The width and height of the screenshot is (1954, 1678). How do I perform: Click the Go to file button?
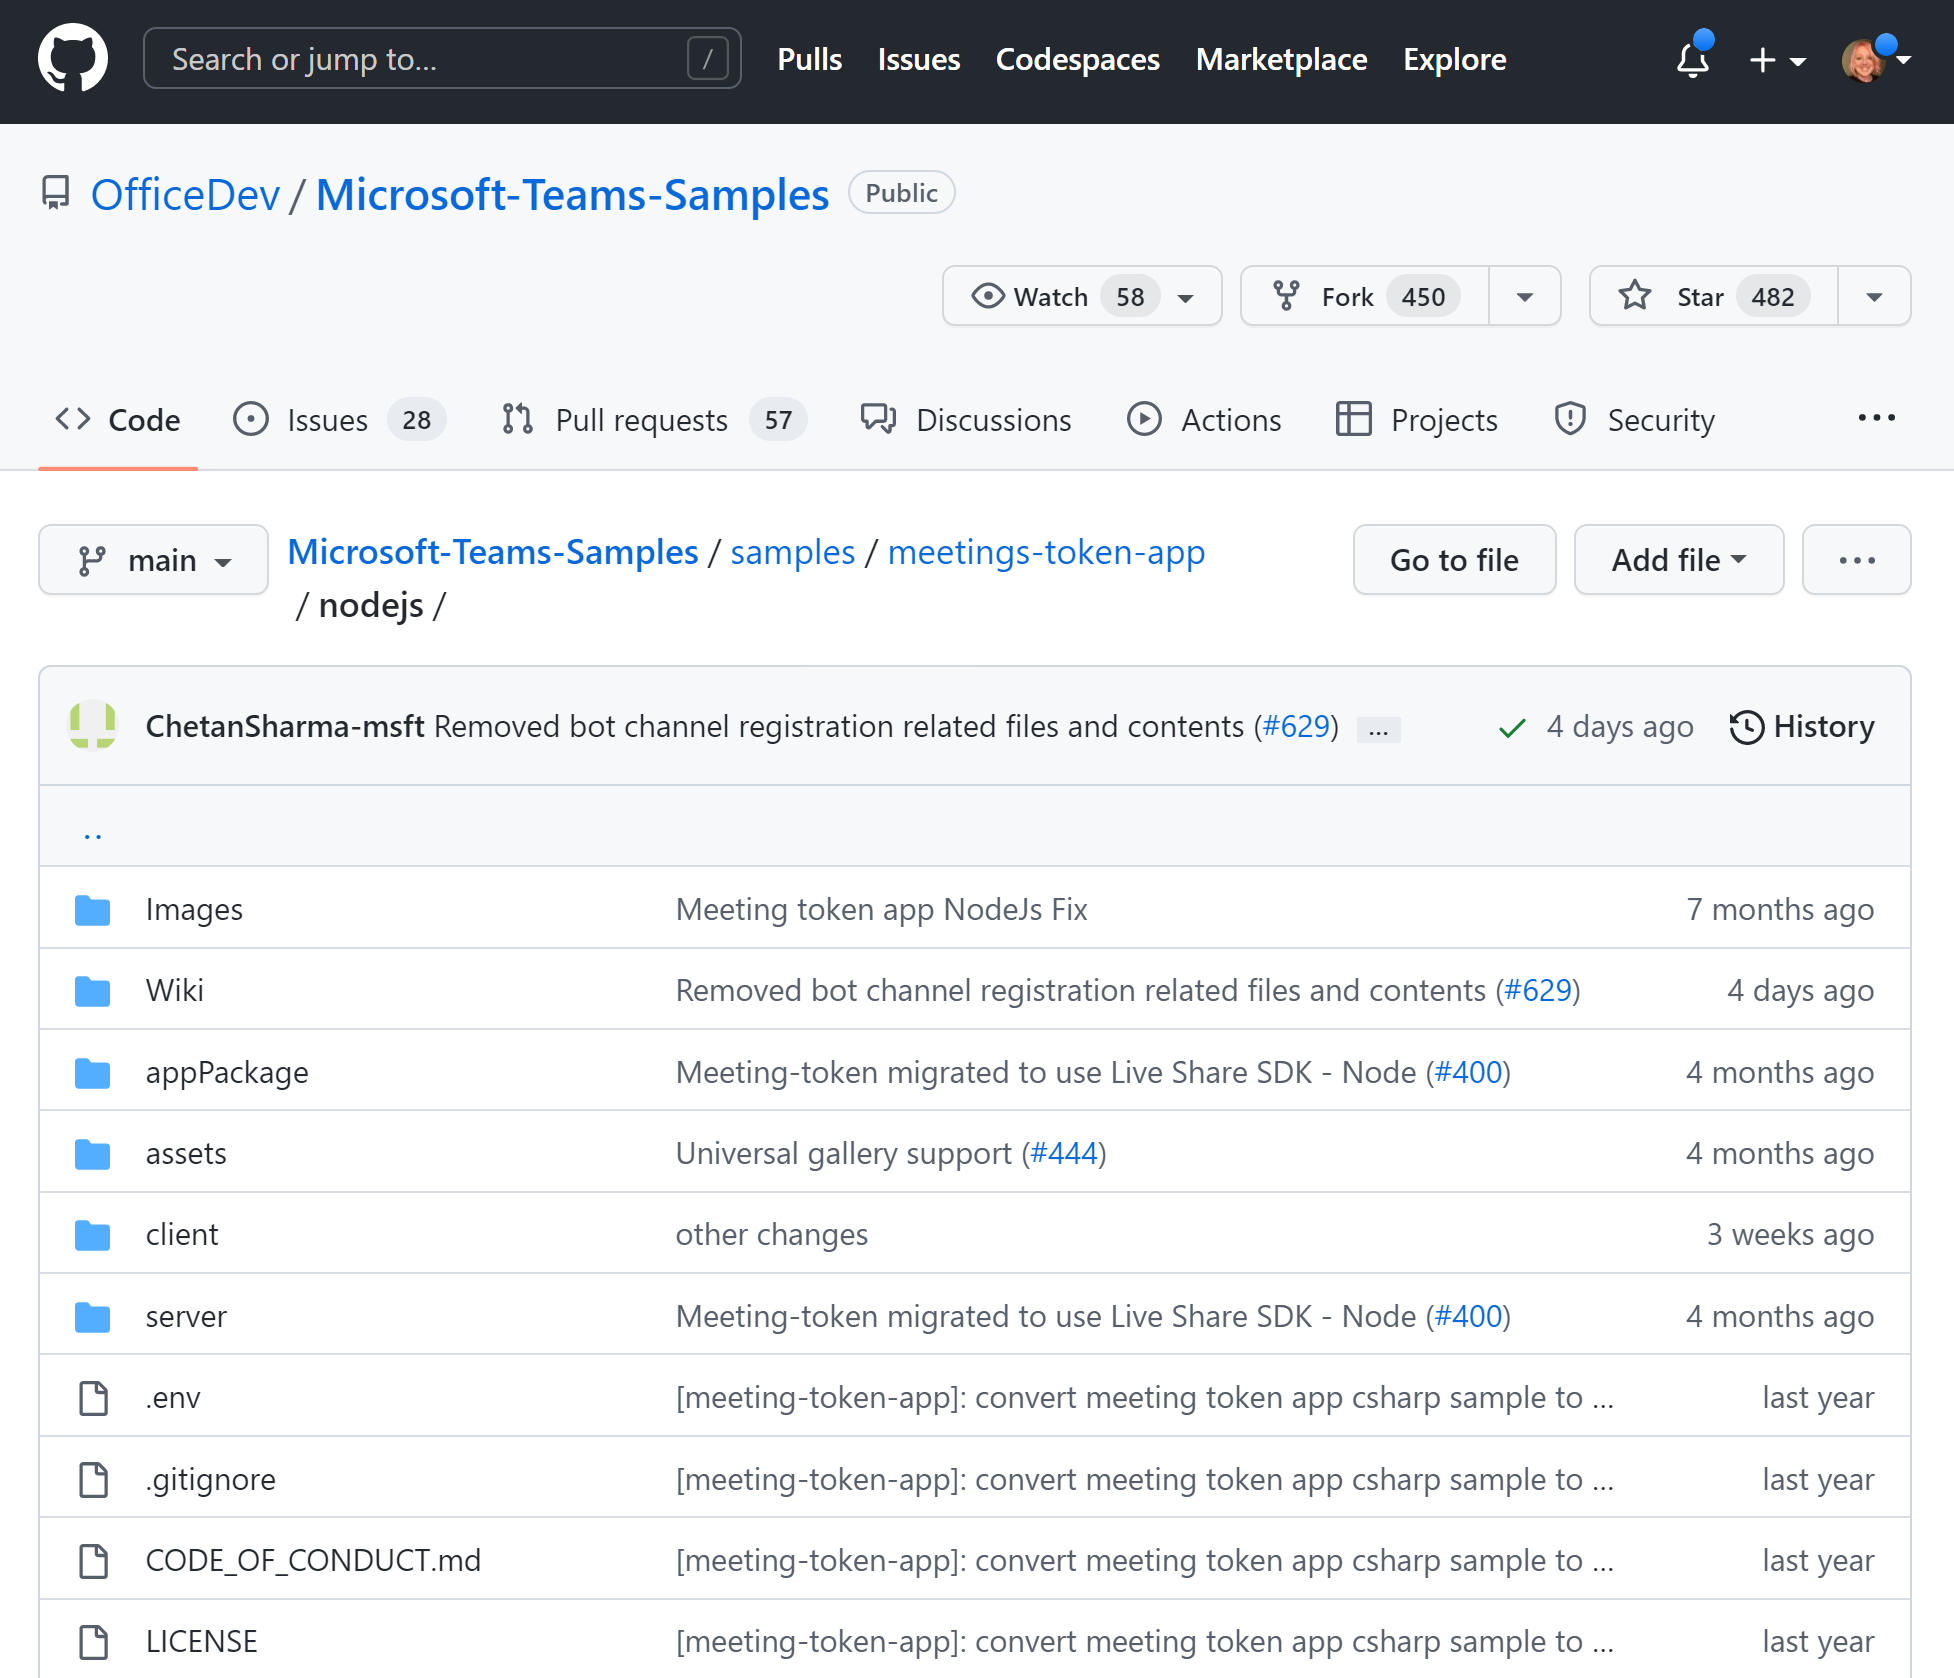[x=1454, y=557]
